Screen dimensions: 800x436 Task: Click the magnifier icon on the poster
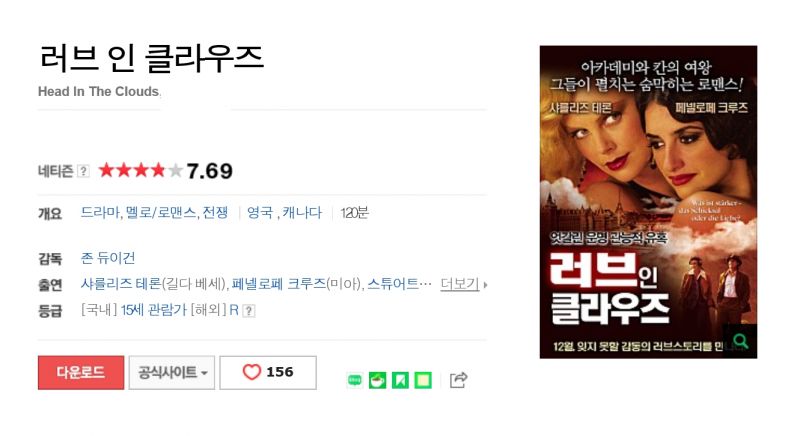coord(740,341)
